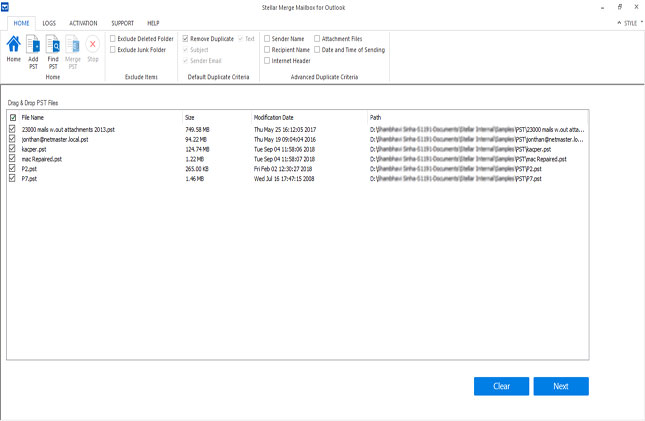The width and height of the screenshot is (645, 421).
Task: Click date Thu May 25 16:12:05 2017
Action: [x=285, y=130]
